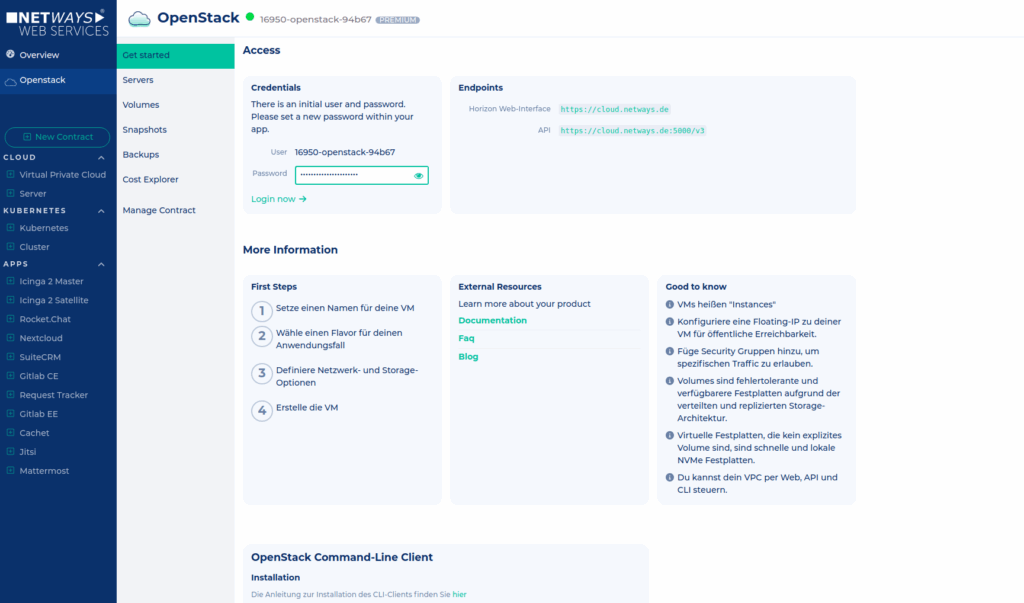Click the plus icon beside Rocket.Chat
The image size is (1024, 603).
(x=11, y=319)
